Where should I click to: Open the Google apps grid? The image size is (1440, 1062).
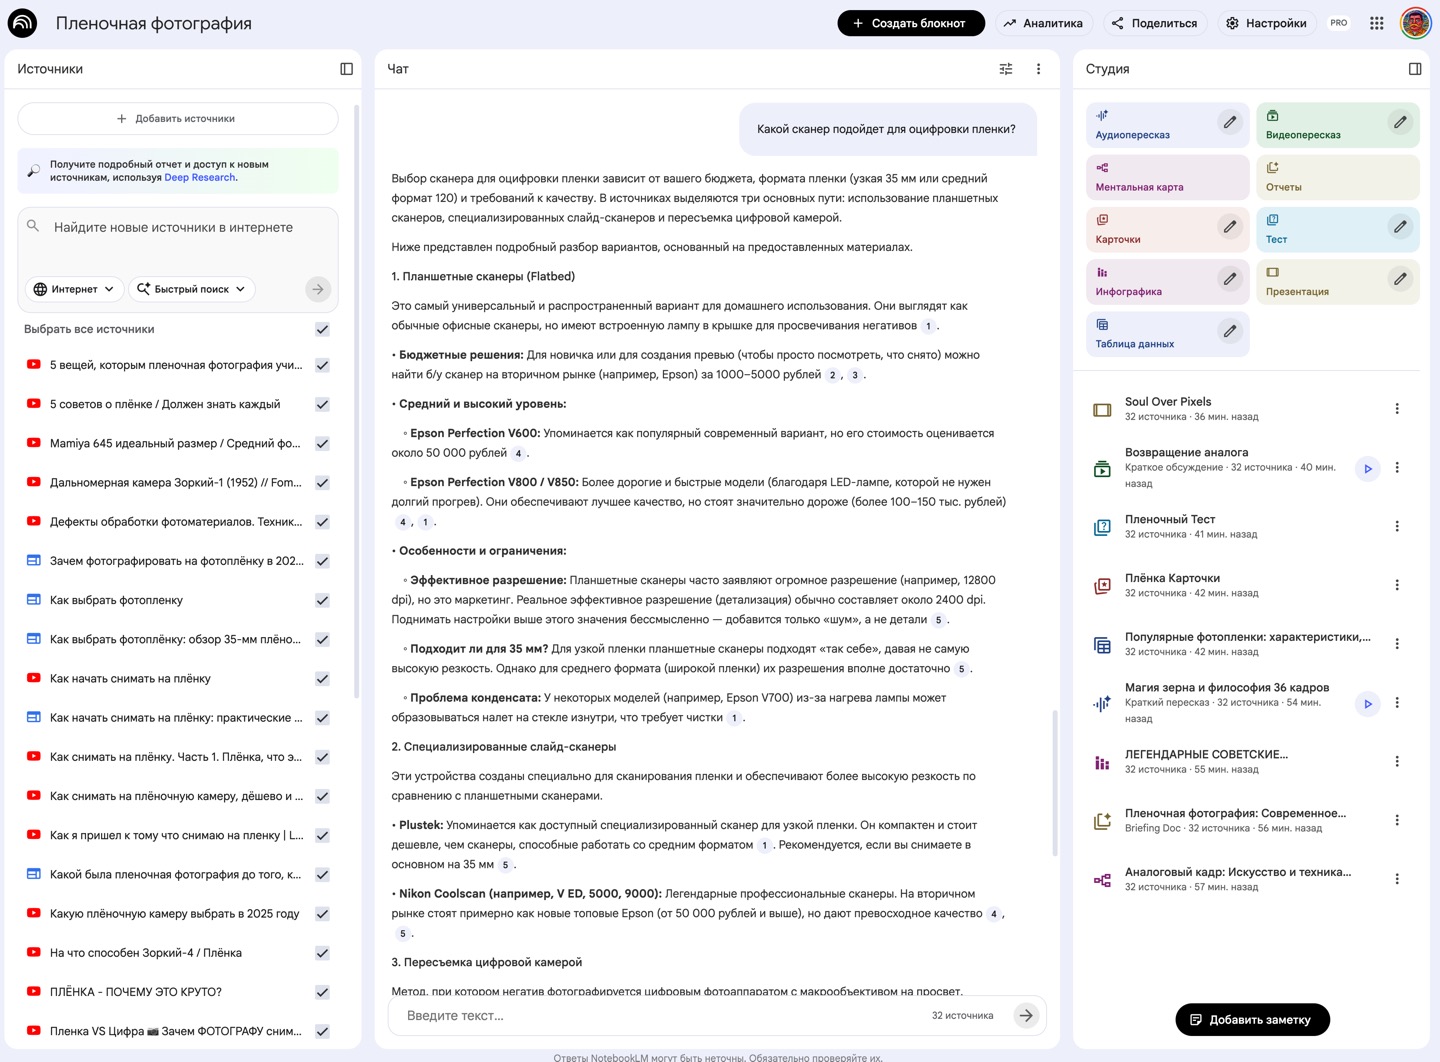[x=1377, y=23]
